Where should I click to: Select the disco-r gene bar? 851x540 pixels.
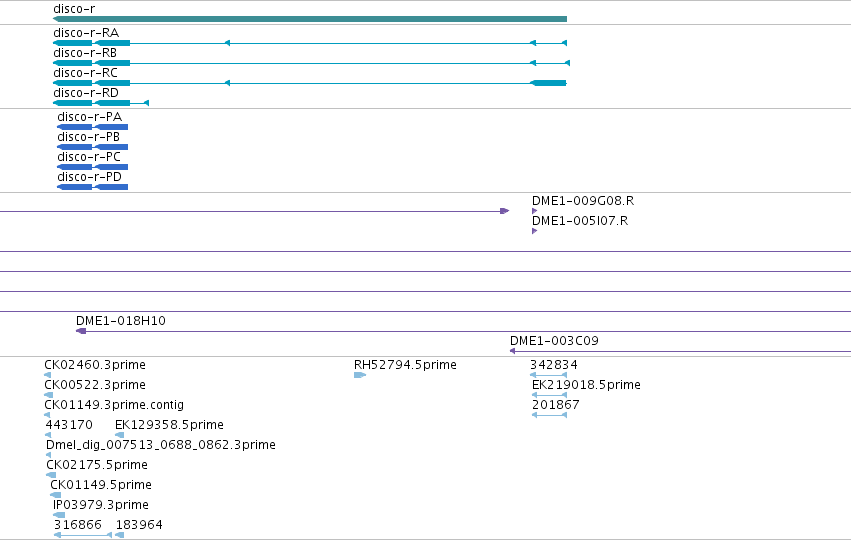tap(310, 19)
